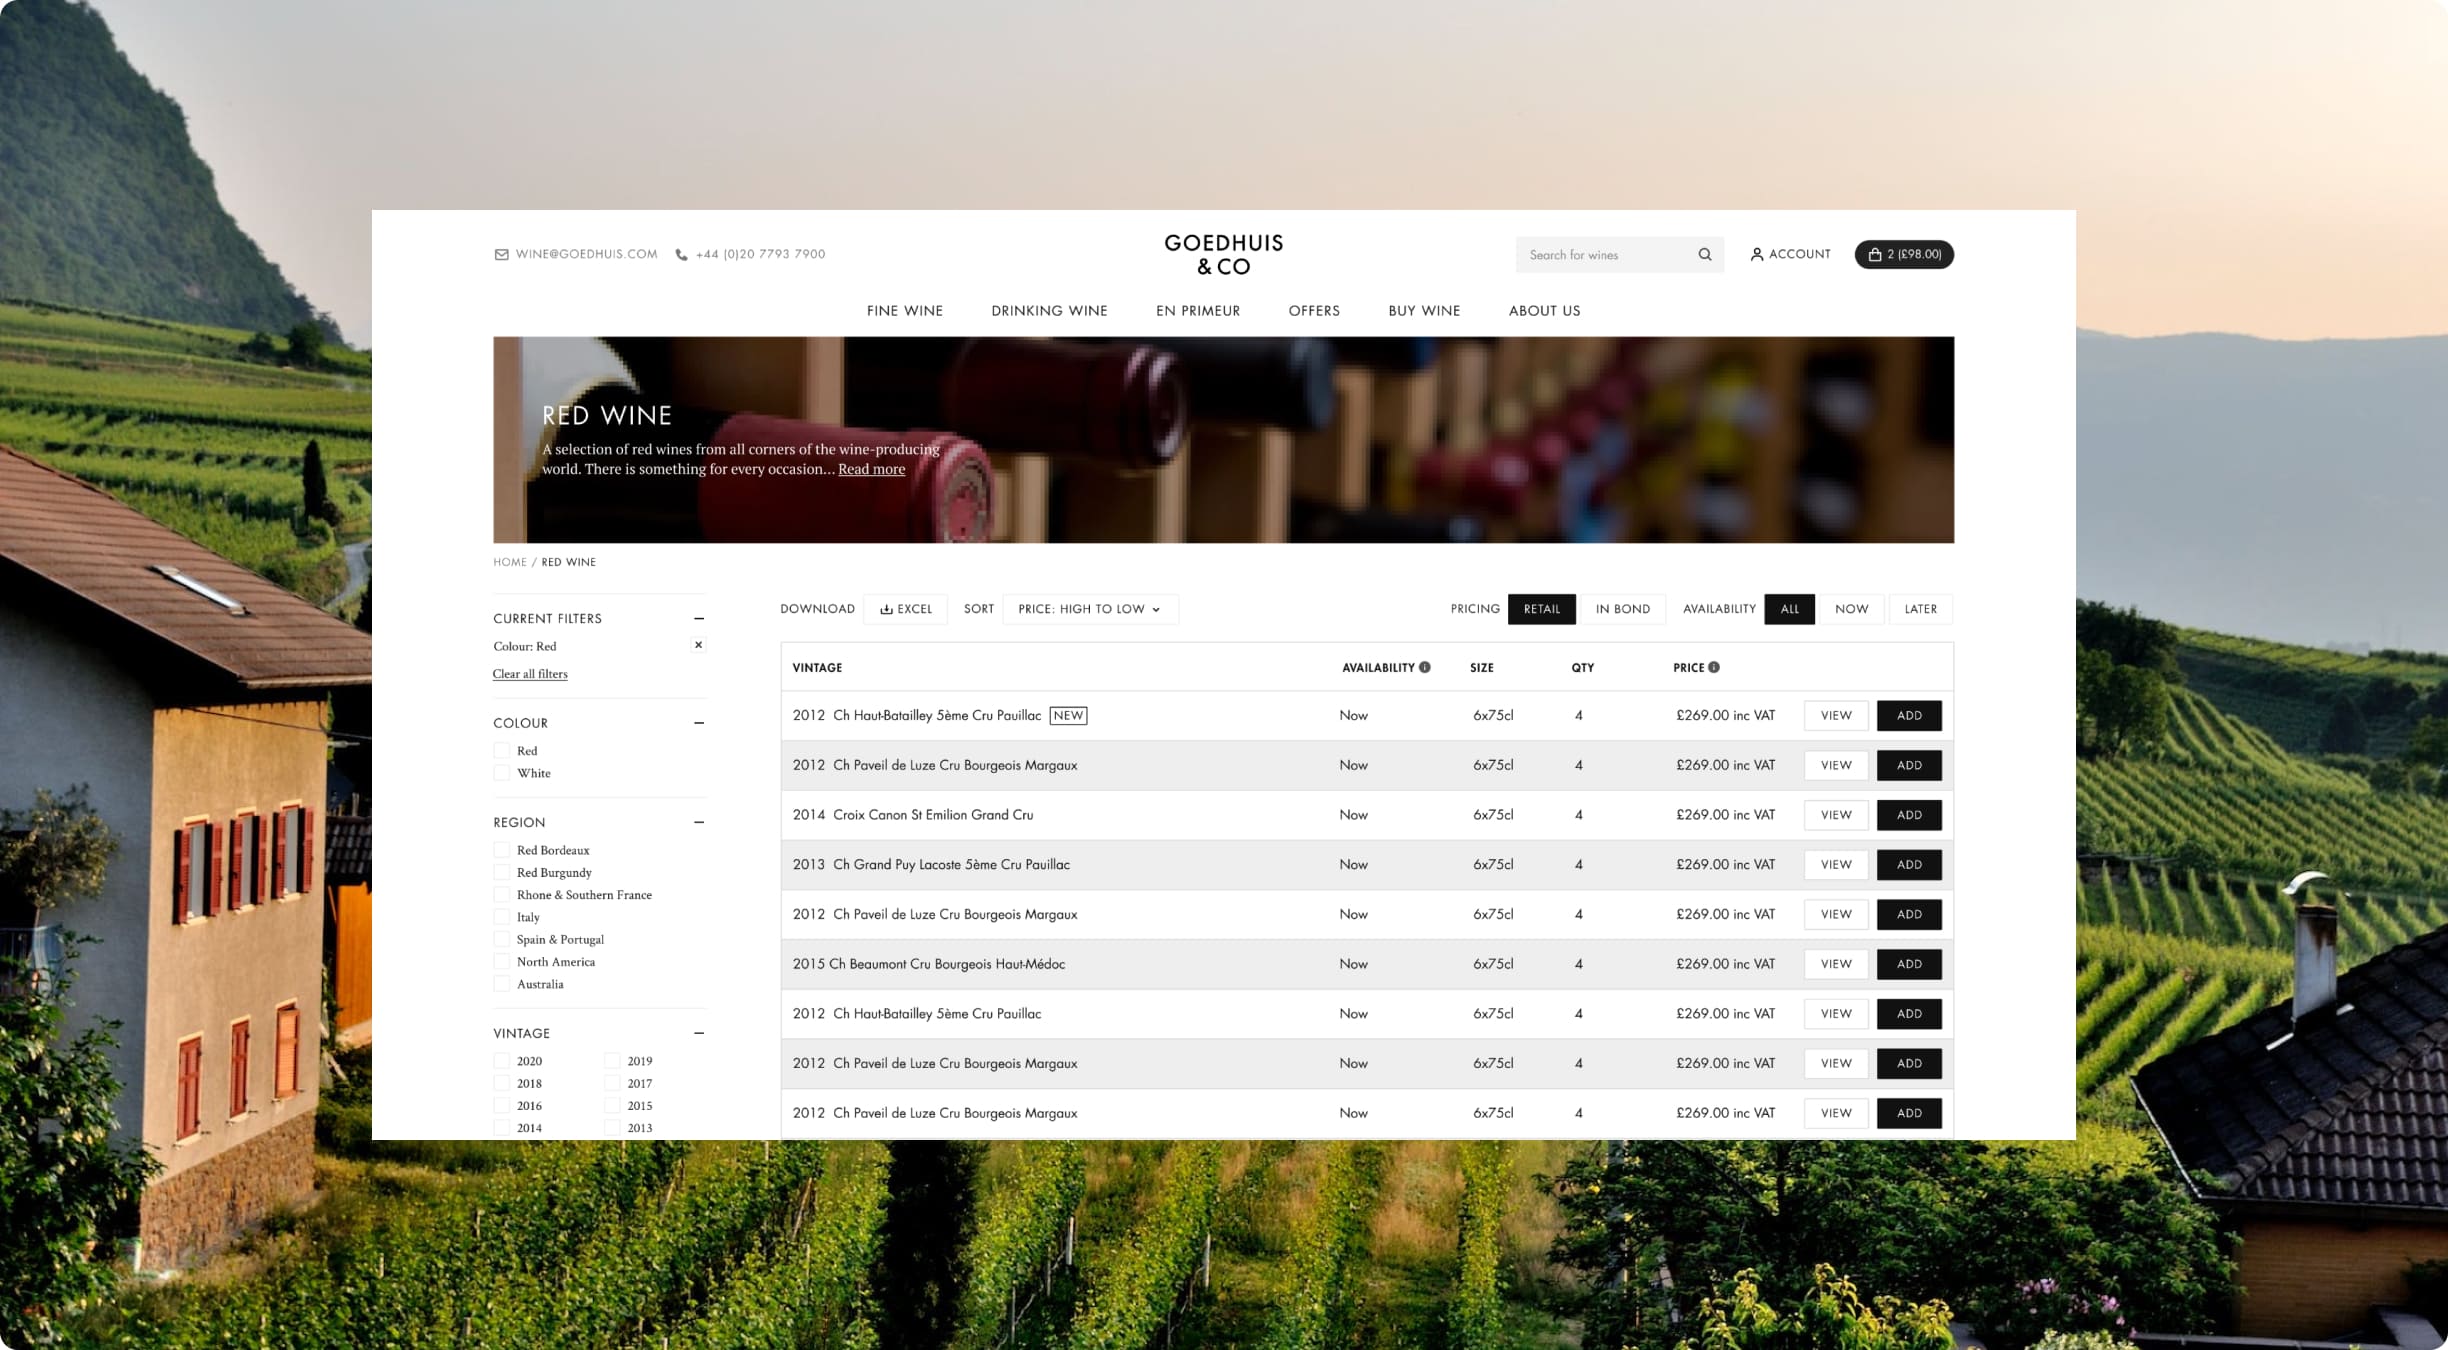The image size is (2448, 1350).
Task: Tick the Red Burgundy region checkbox
Action: [x=502, y=873]
